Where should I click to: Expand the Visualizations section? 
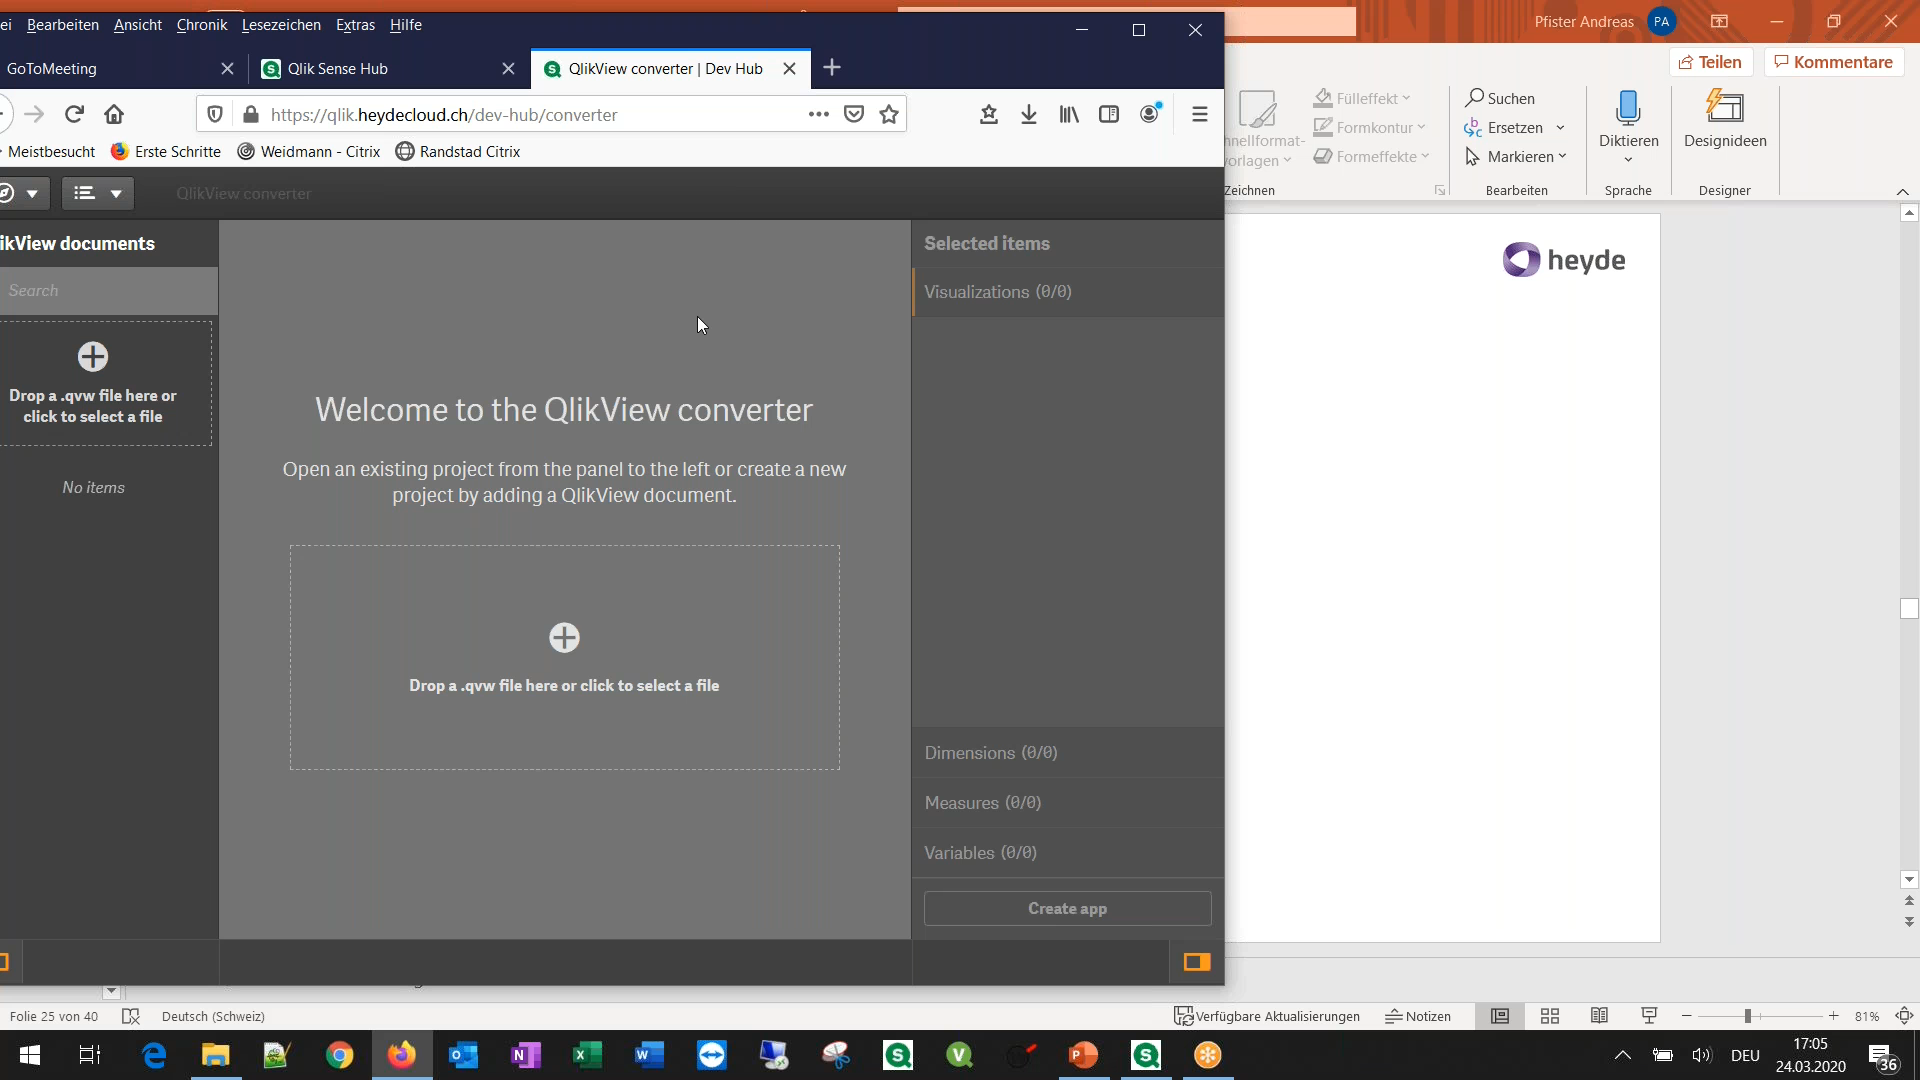998,291
